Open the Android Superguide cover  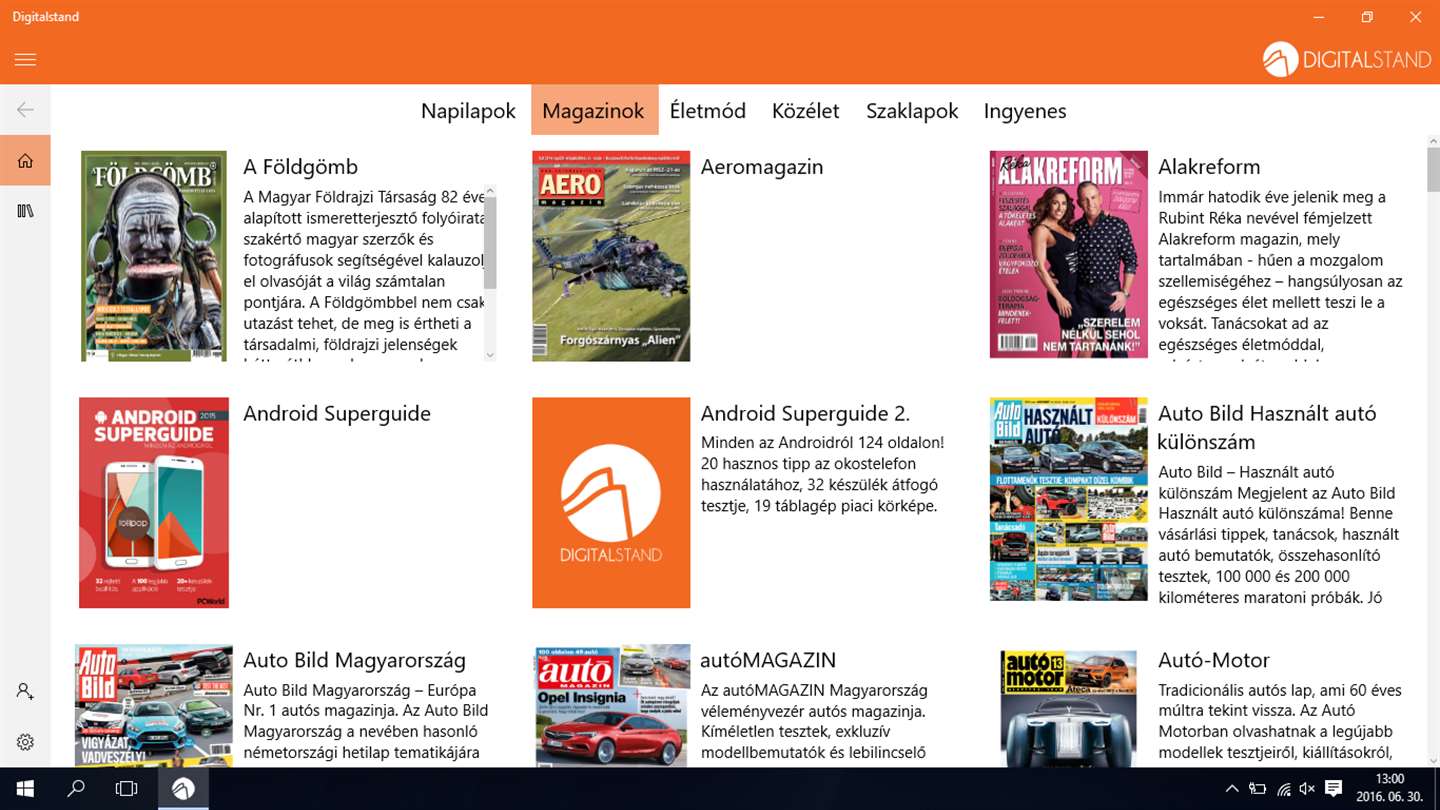tap(154, 503)
